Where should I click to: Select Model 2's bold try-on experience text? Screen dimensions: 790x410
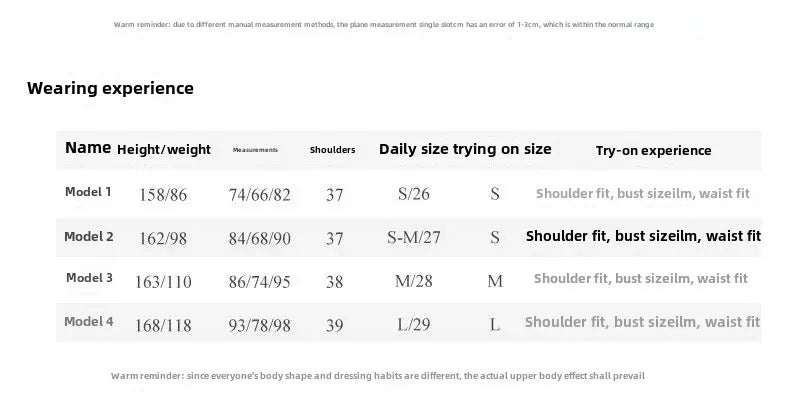(x=643, y=236)
